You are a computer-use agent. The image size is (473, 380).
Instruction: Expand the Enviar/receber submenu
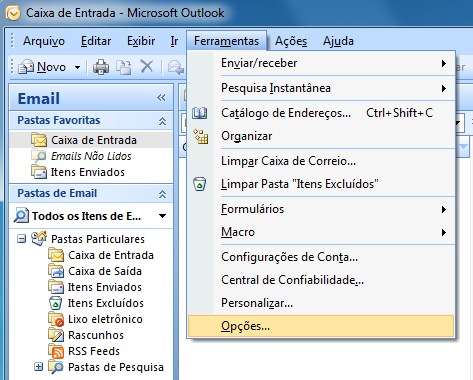(321, 63)
